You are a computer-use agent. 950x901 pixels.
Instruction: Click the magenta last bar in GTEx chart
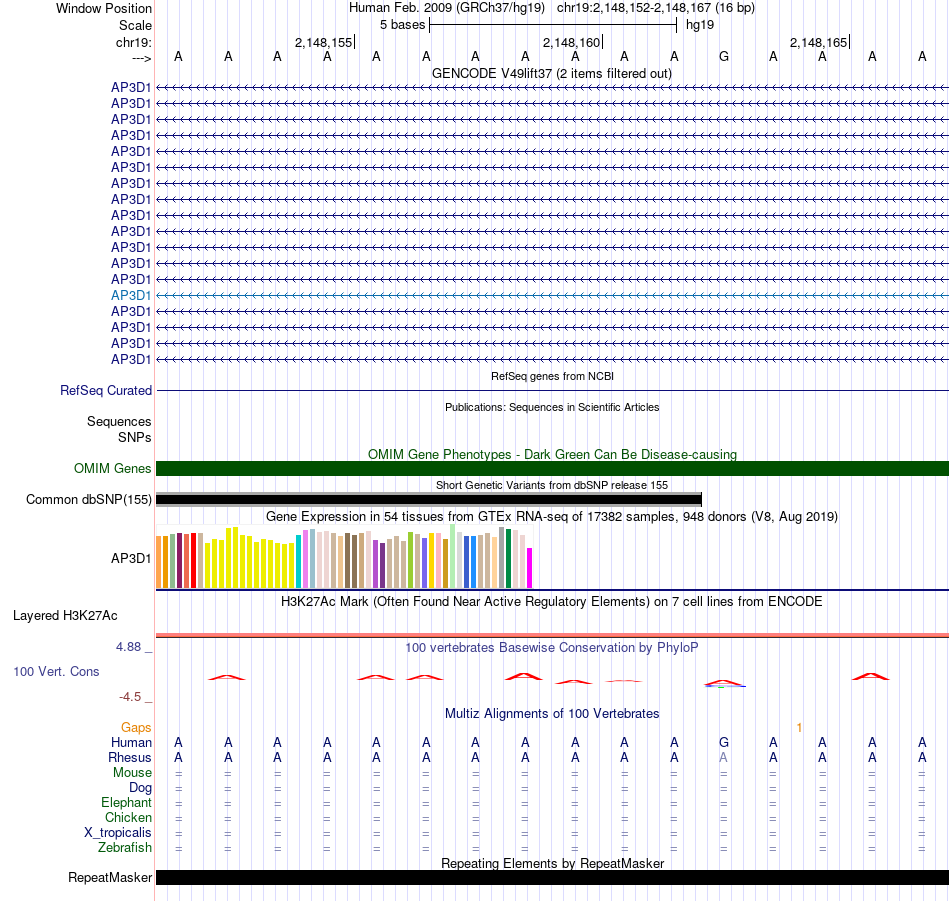point(530,568)
